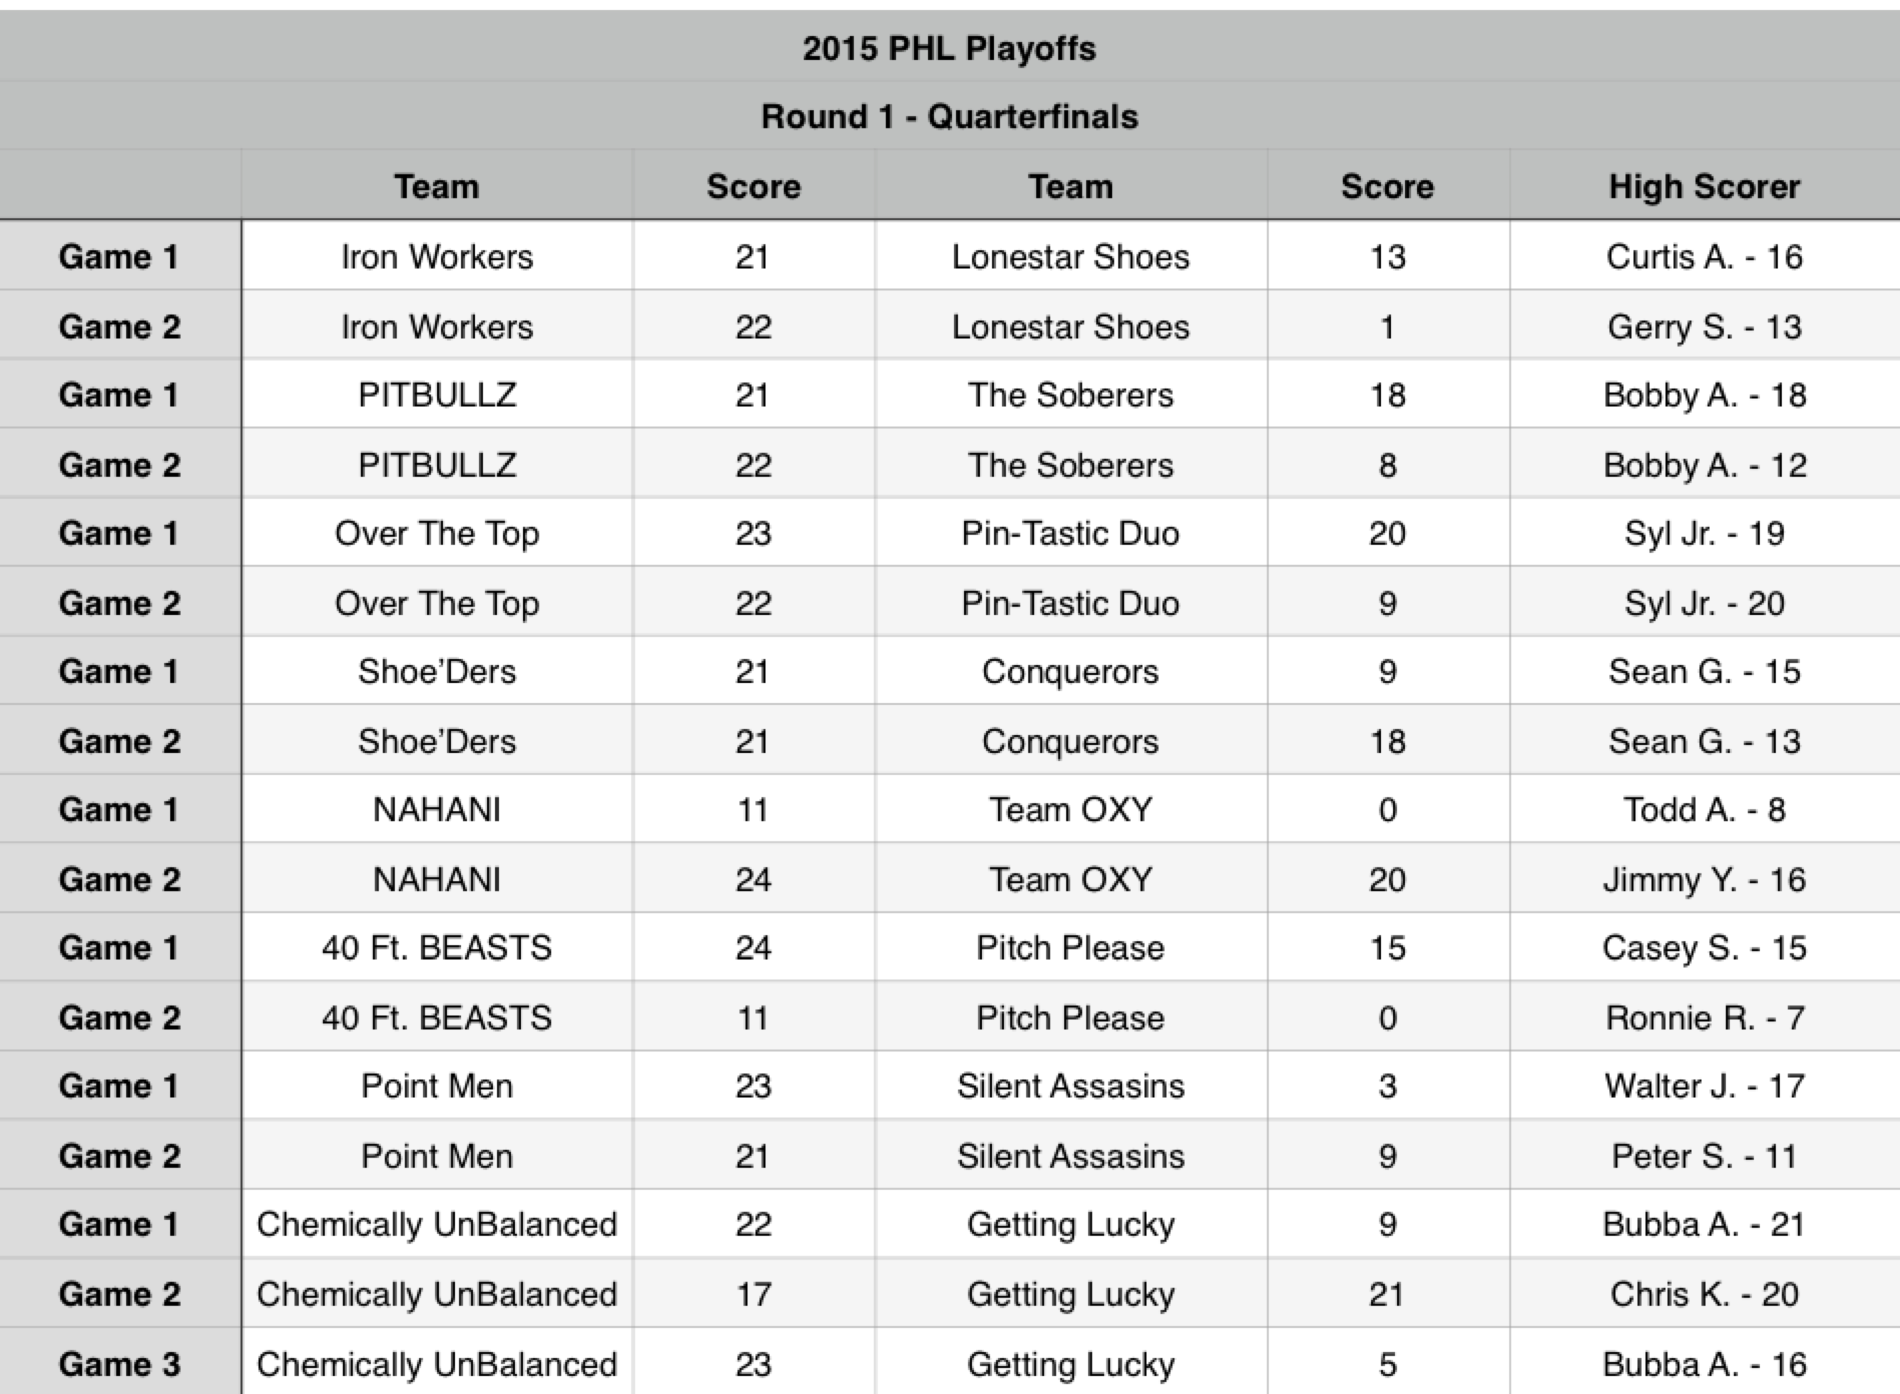Select the "Sean G. - 15" cell
The height and width of the screenshot is (1394, 1900).
tap(1704, 671)
